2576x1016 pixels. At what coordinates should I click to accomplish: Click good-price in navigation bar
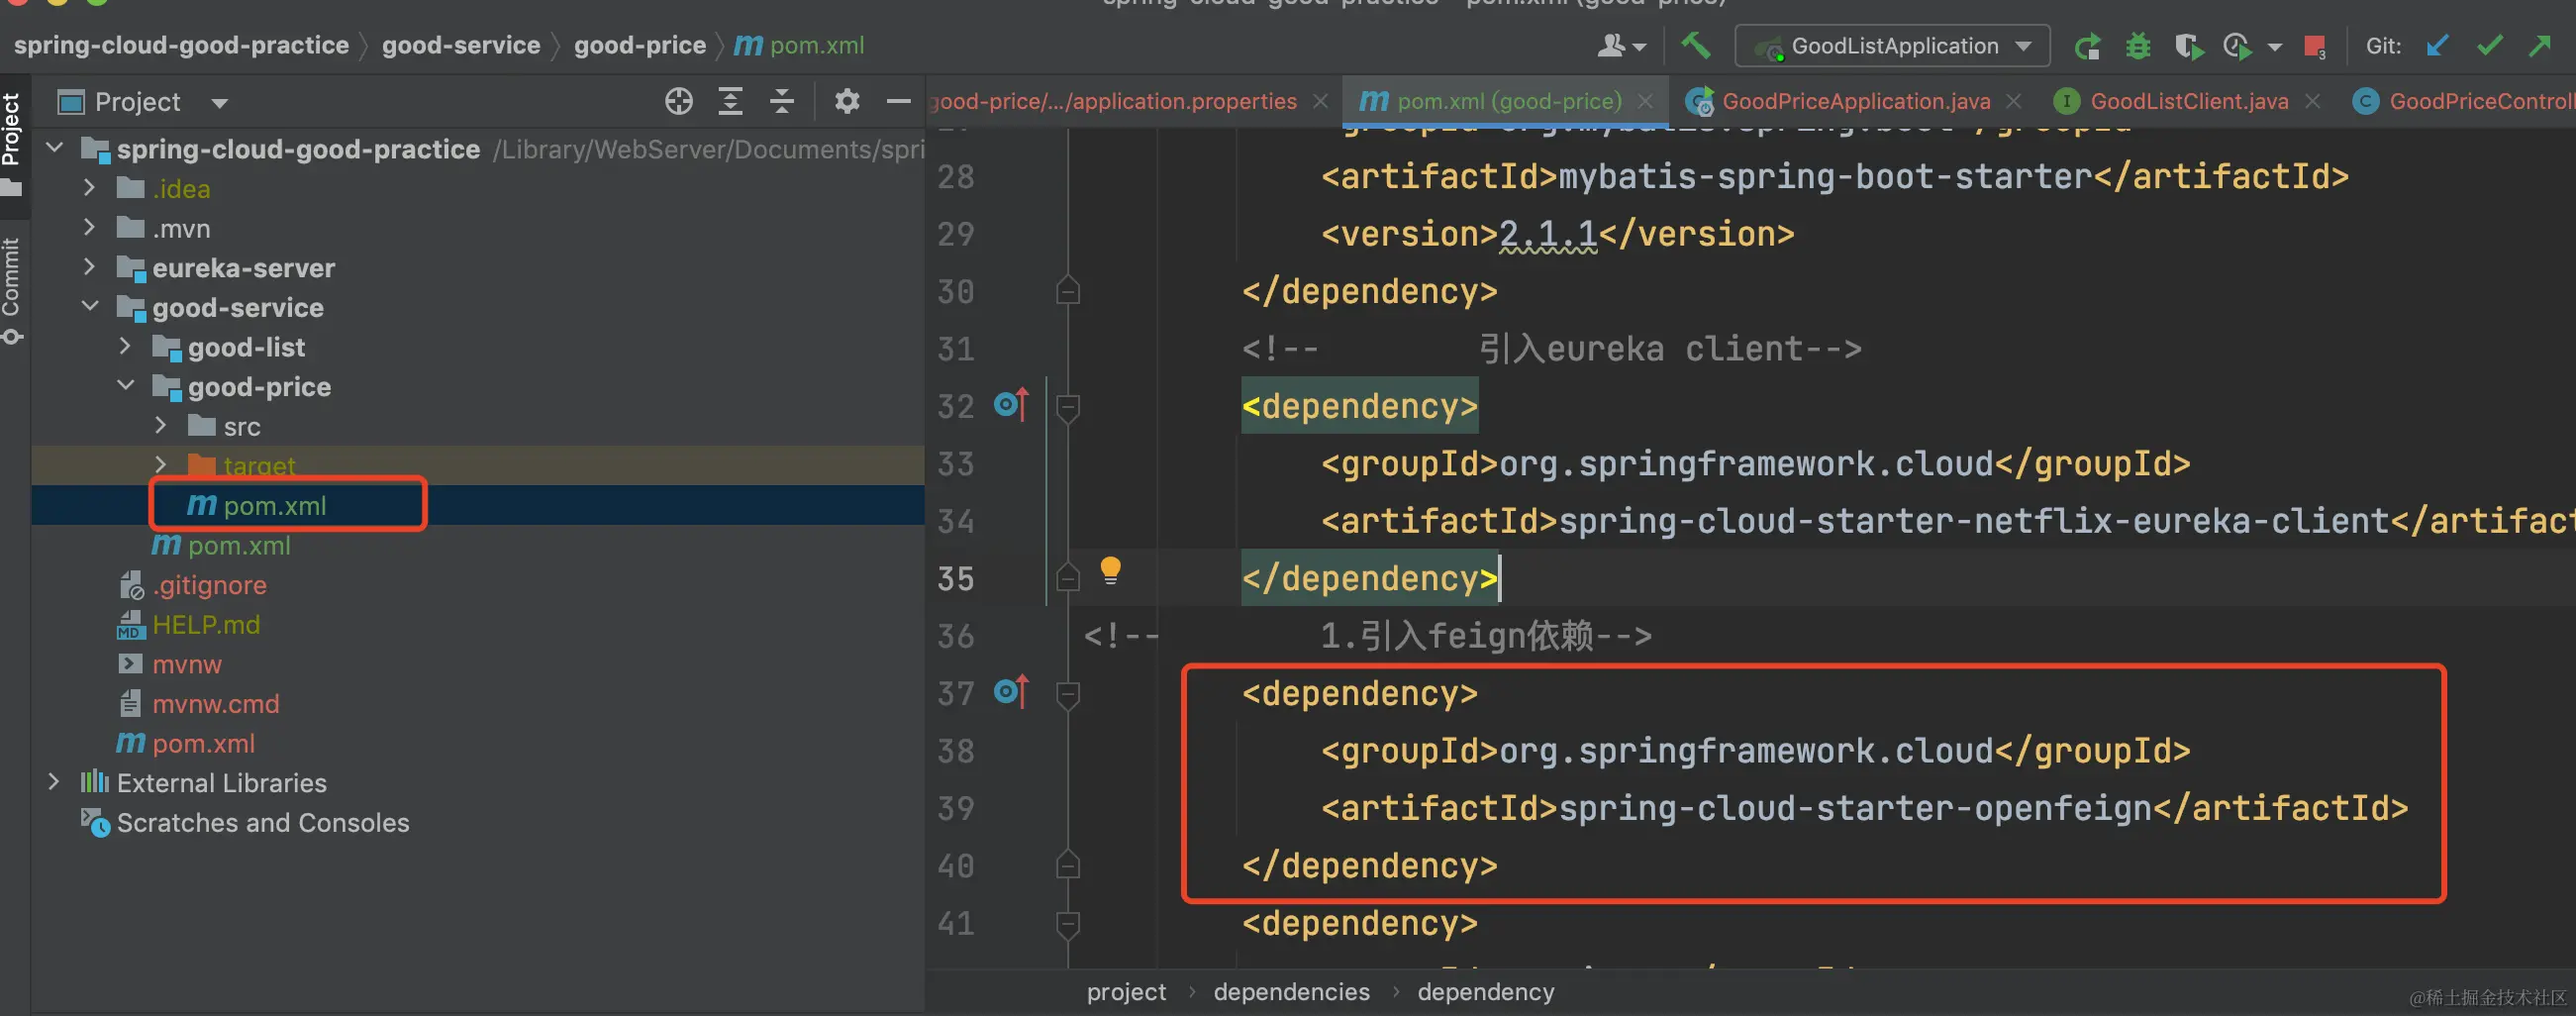pyautogui.click(x=640, y=45)
